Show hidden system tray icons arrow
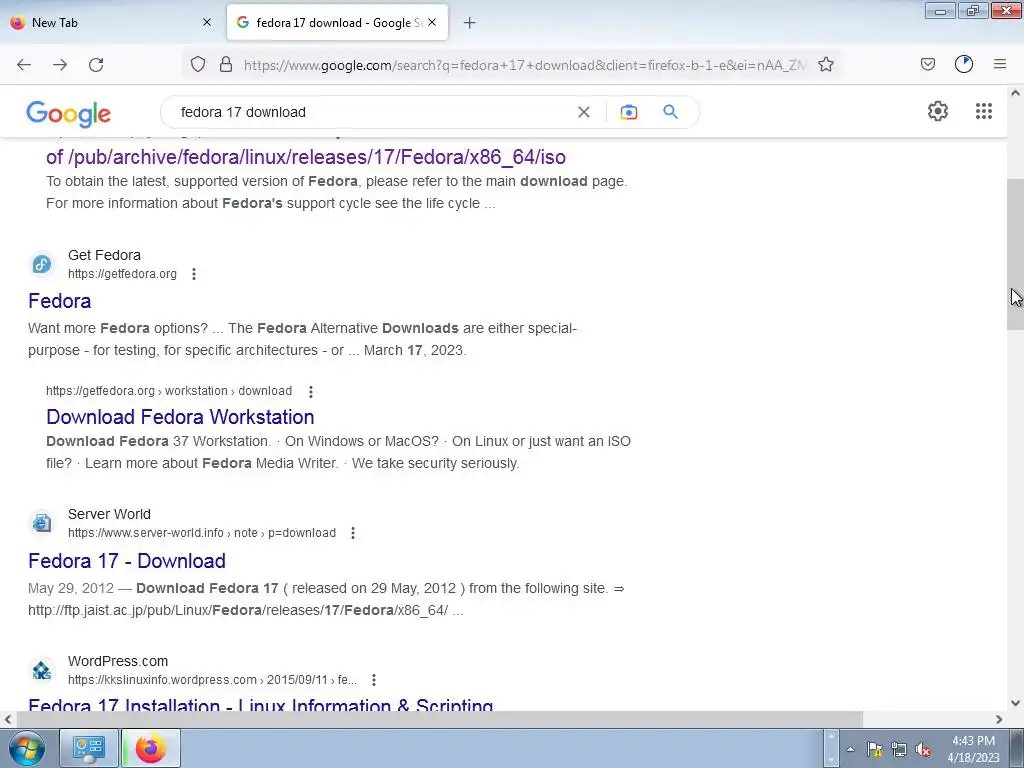Screen dimensions: 1024x768 (x=850, y=749)
